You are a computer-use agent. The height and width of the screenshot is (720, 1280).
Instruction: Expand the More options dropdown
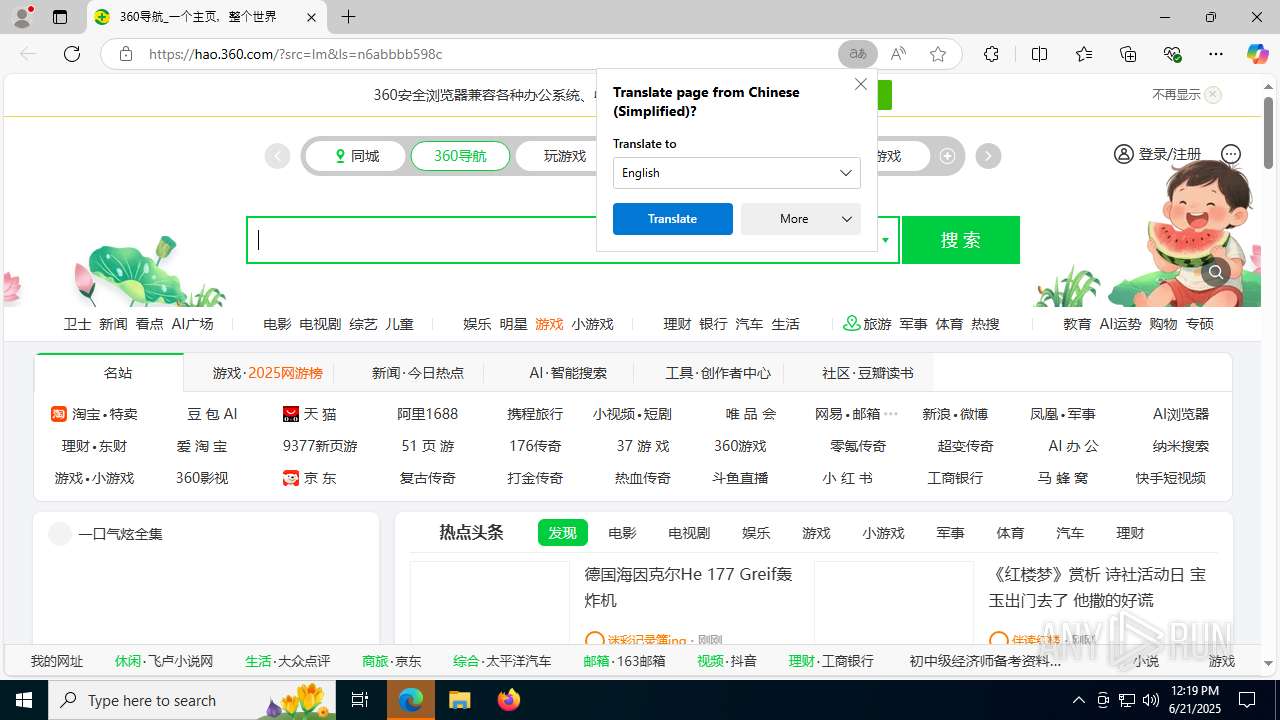(801, 219)
